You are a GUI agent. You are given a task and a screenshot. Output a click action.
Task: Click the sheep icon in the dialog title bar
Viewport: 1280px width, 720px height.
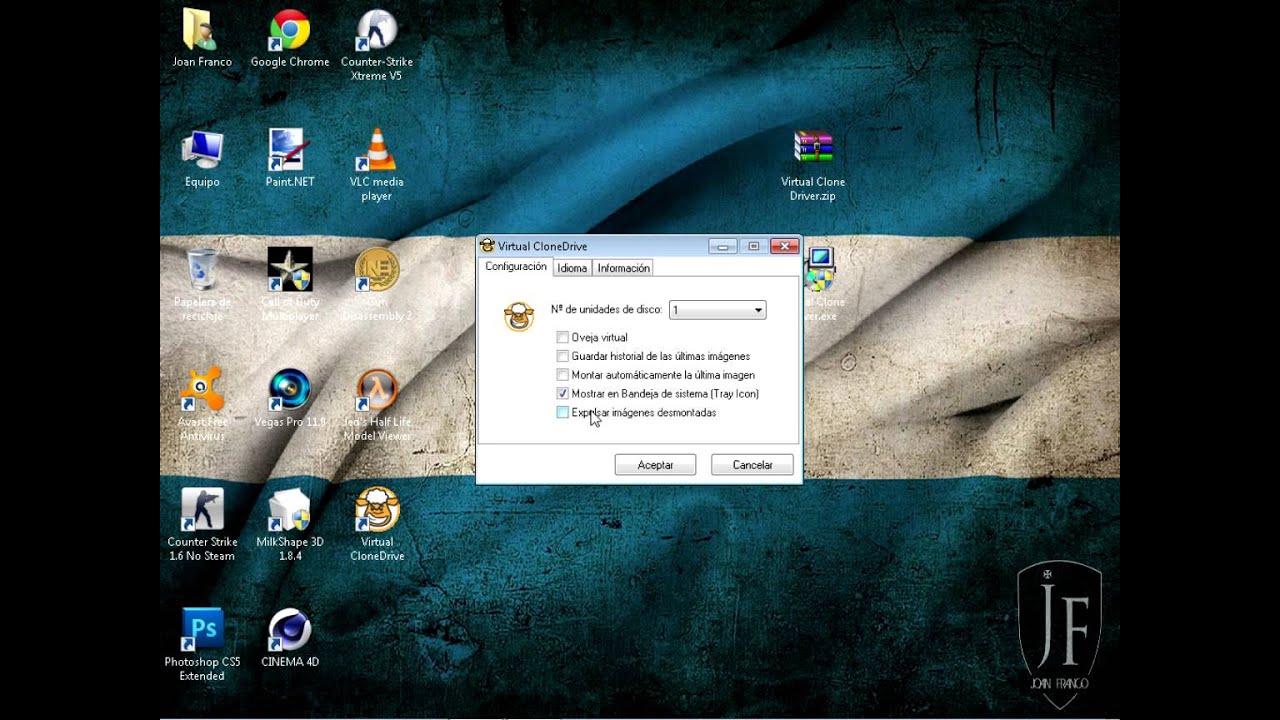click(x=487, y=246)
